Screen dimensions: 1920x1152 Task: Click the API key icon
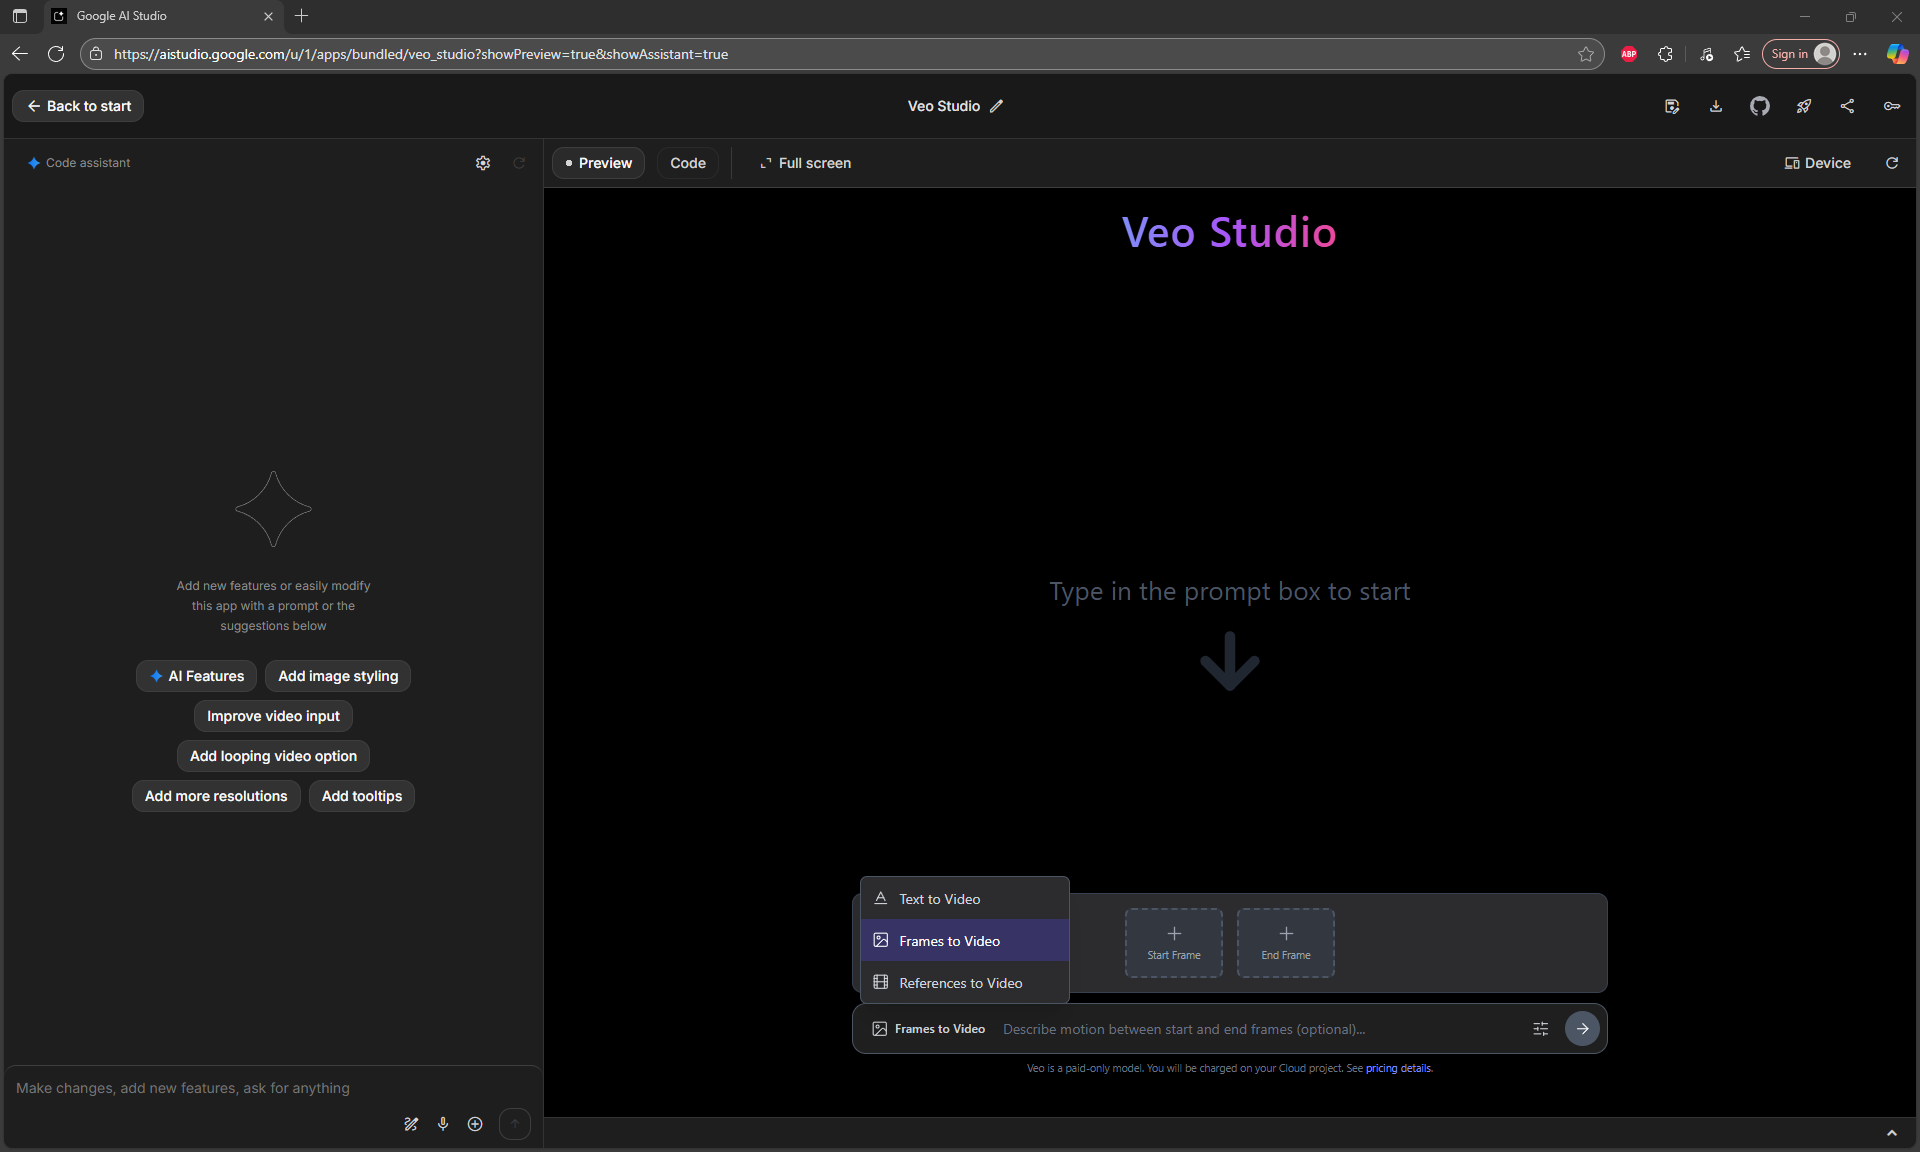click(1891, 106)
